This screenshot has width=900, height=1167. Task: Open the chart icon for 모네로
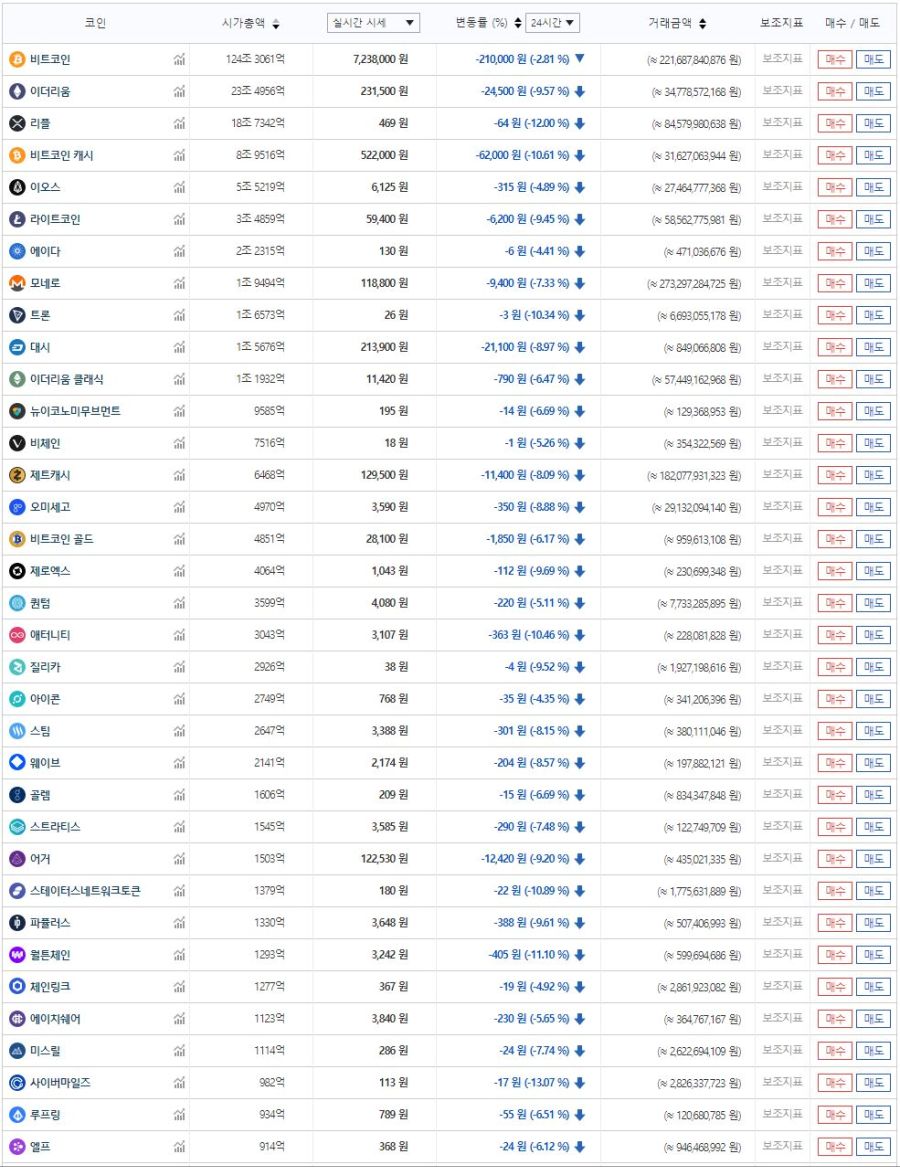179,284
